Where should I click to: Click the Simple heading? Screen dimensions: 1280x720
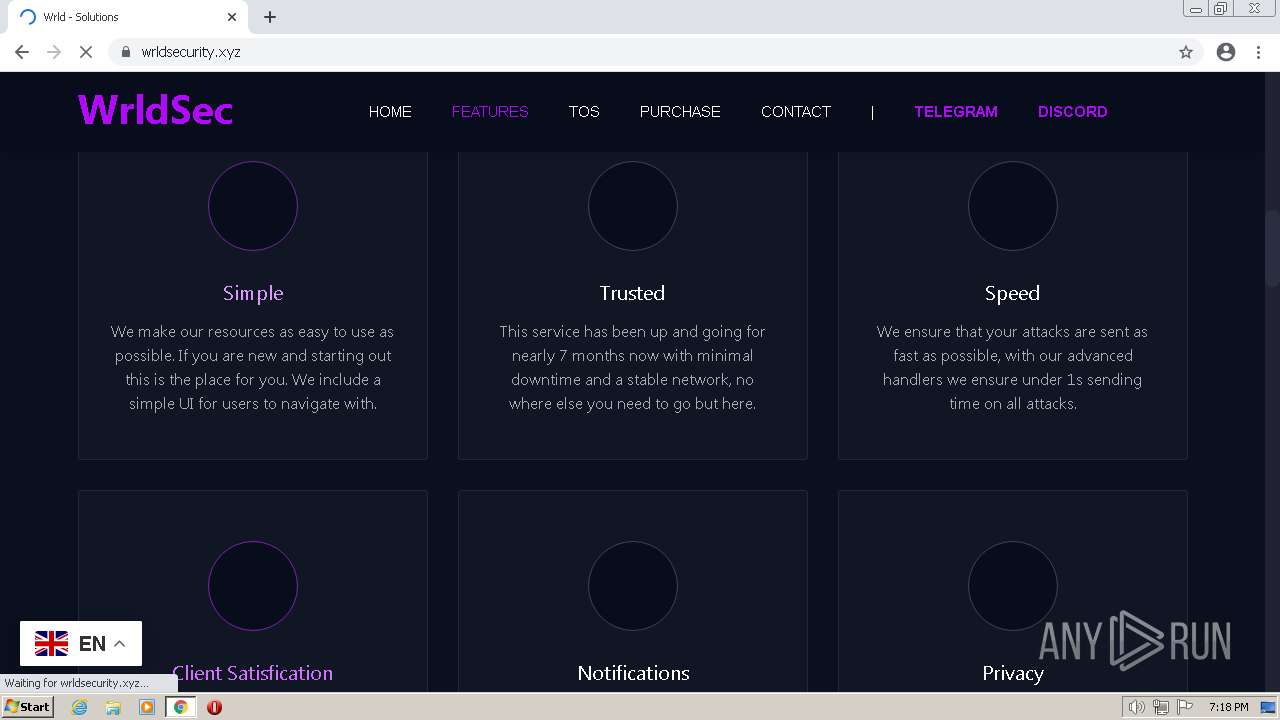click(253, 293)
